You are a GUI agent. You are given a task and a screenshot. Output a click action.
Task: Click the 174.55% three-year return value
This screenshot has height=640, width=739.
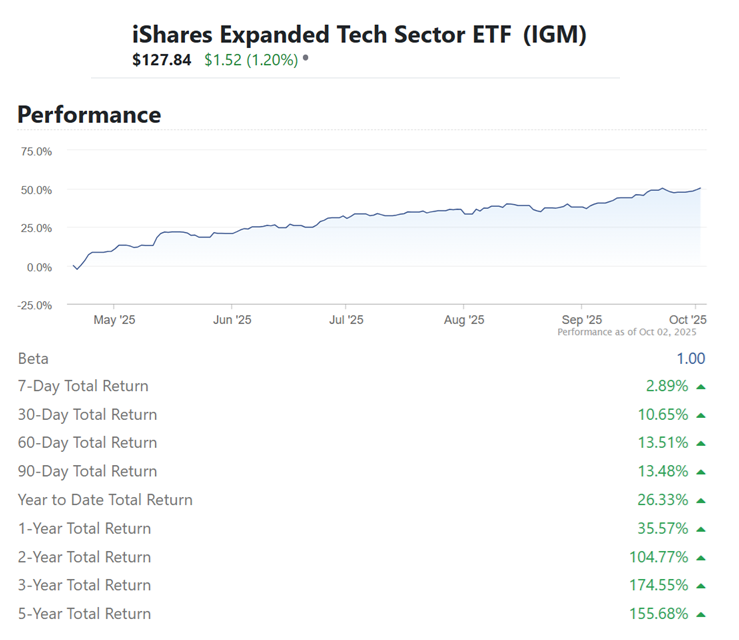(659, 586)
